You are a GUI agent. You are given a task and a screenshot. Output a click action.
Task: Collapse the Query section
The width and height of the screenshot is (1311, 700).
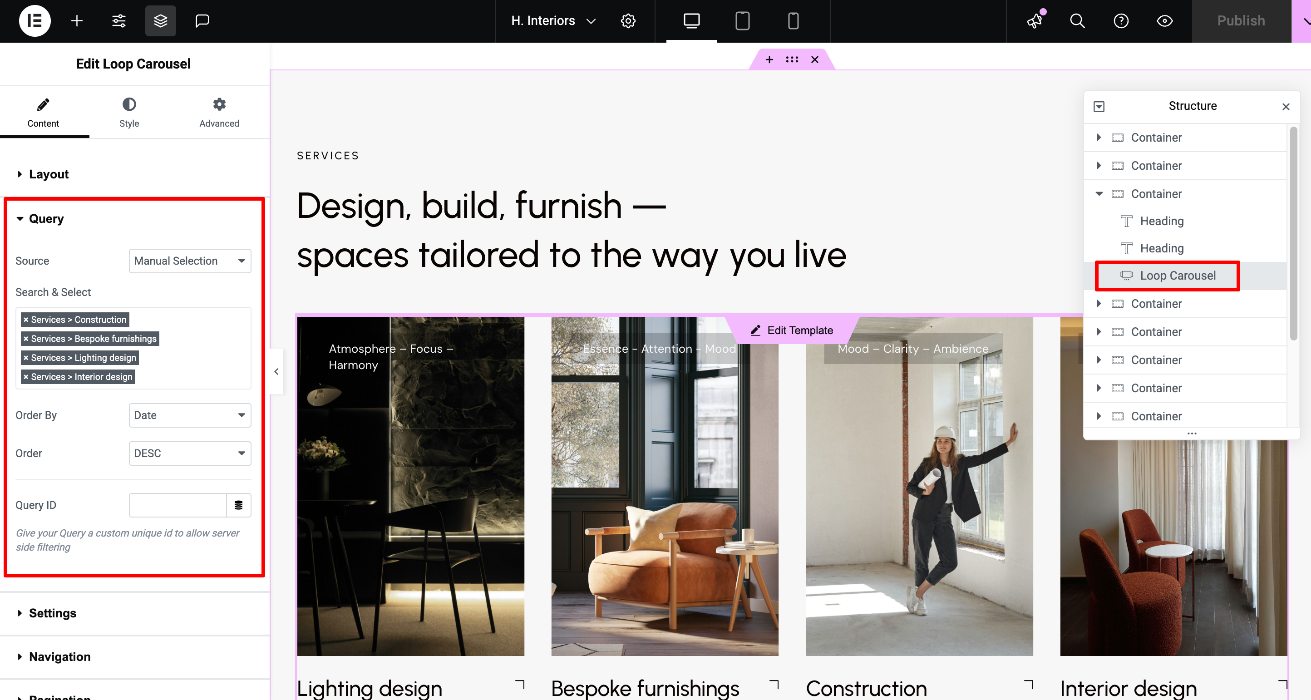point(134,219)
